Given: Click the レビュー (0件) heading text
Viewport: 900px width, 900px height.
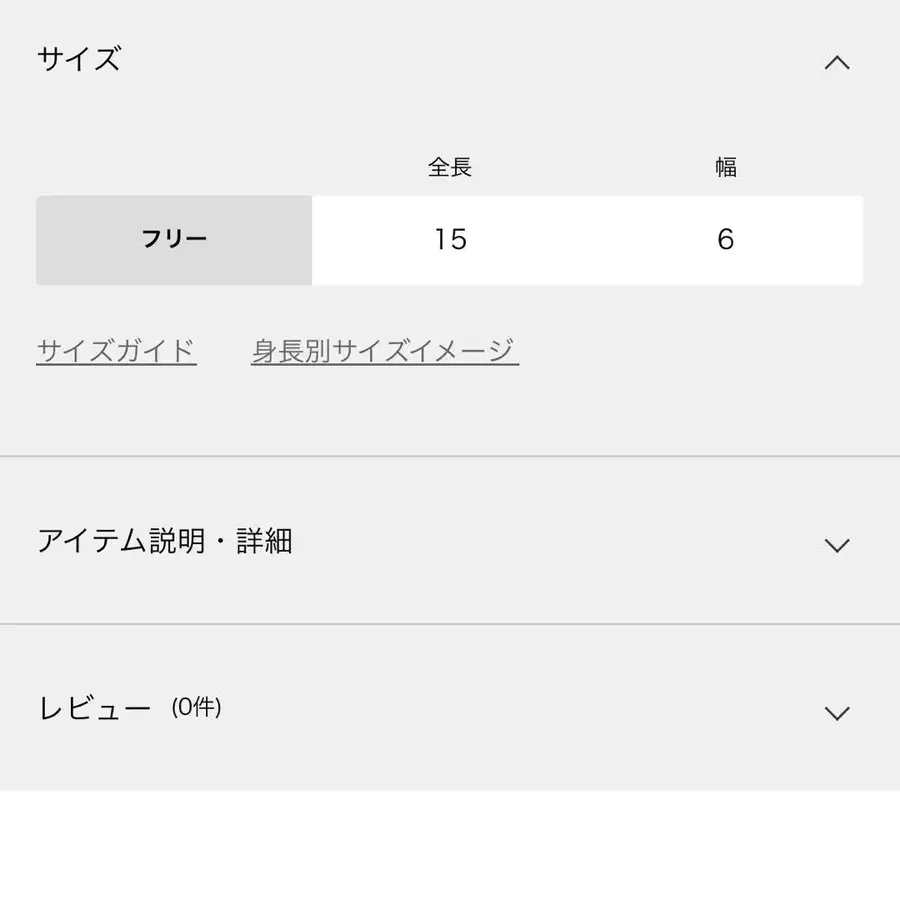Looking at the screenshot, I should [130, 708].
